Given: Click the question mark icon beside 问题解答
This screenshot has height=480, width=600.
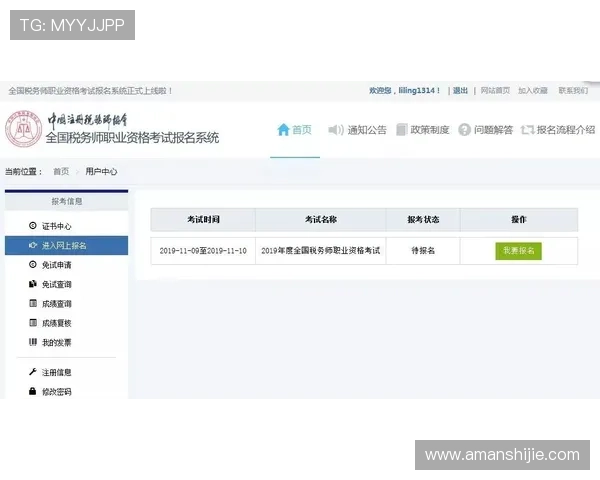Looking at the screenshot, I should pyautogui.click(x=464, y=130).
